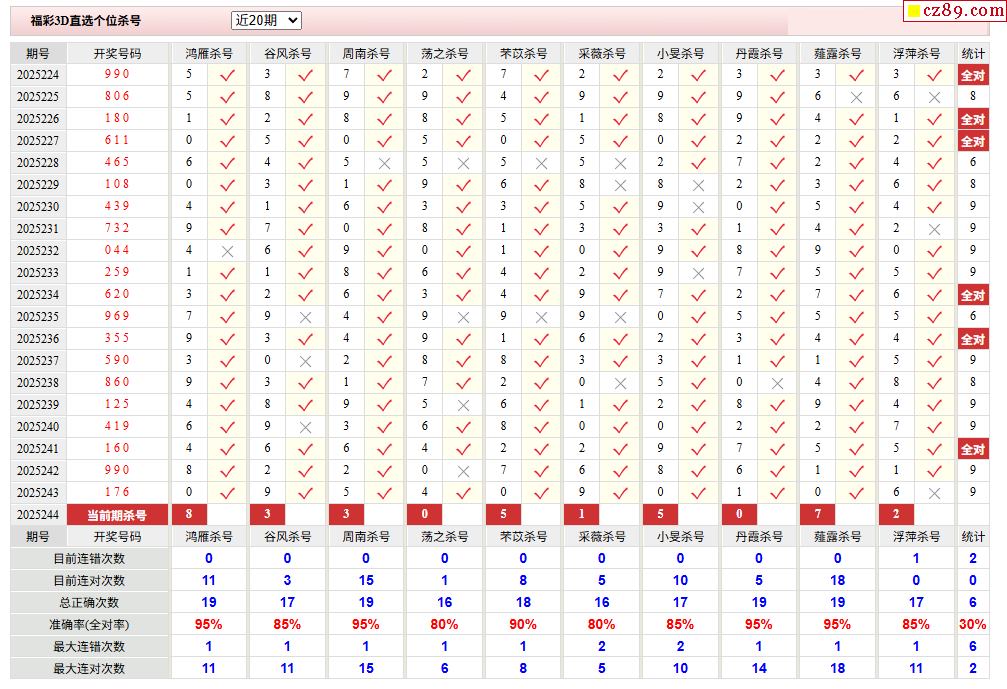This screenshot has height=689, width=1007.
Task: Click the 总正确次数 row label
Action: (89, 603)
